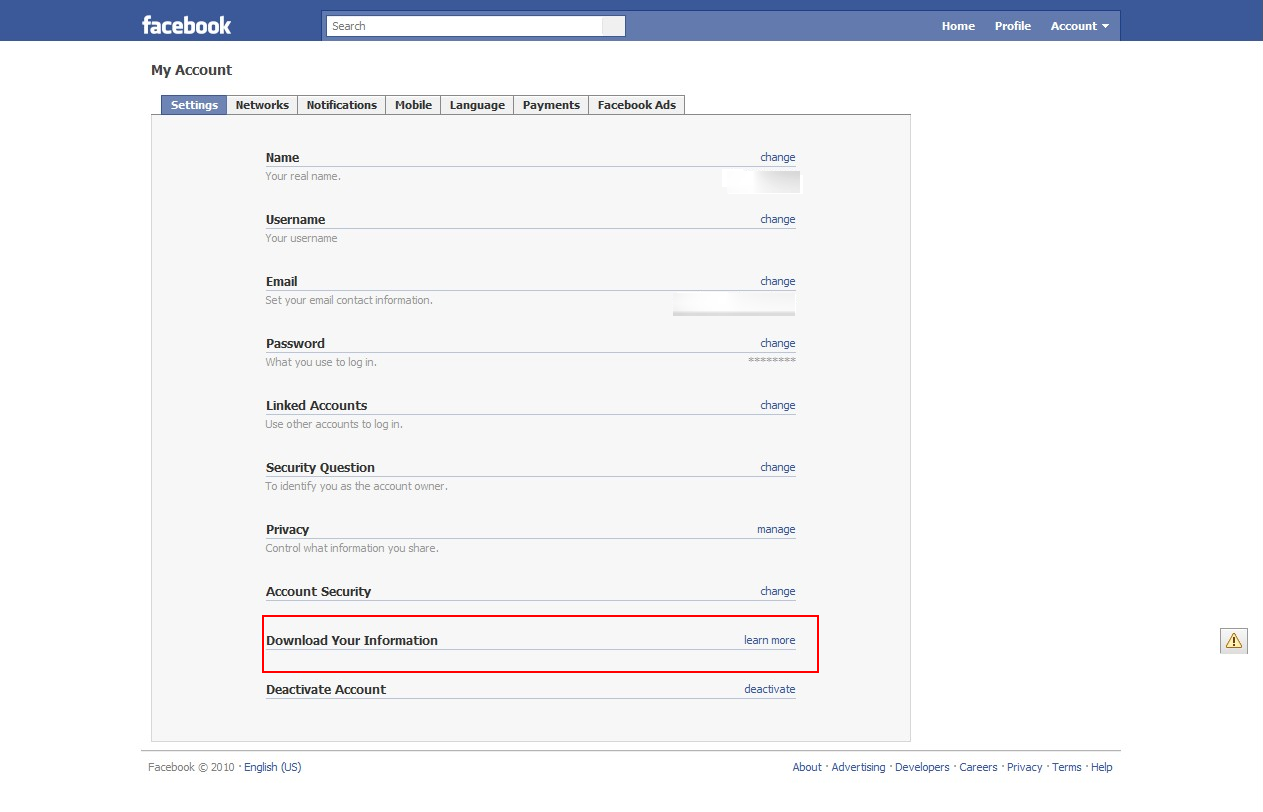Focus the Search input field
This screenshot has height=812, width=1263.
[465, 26]
